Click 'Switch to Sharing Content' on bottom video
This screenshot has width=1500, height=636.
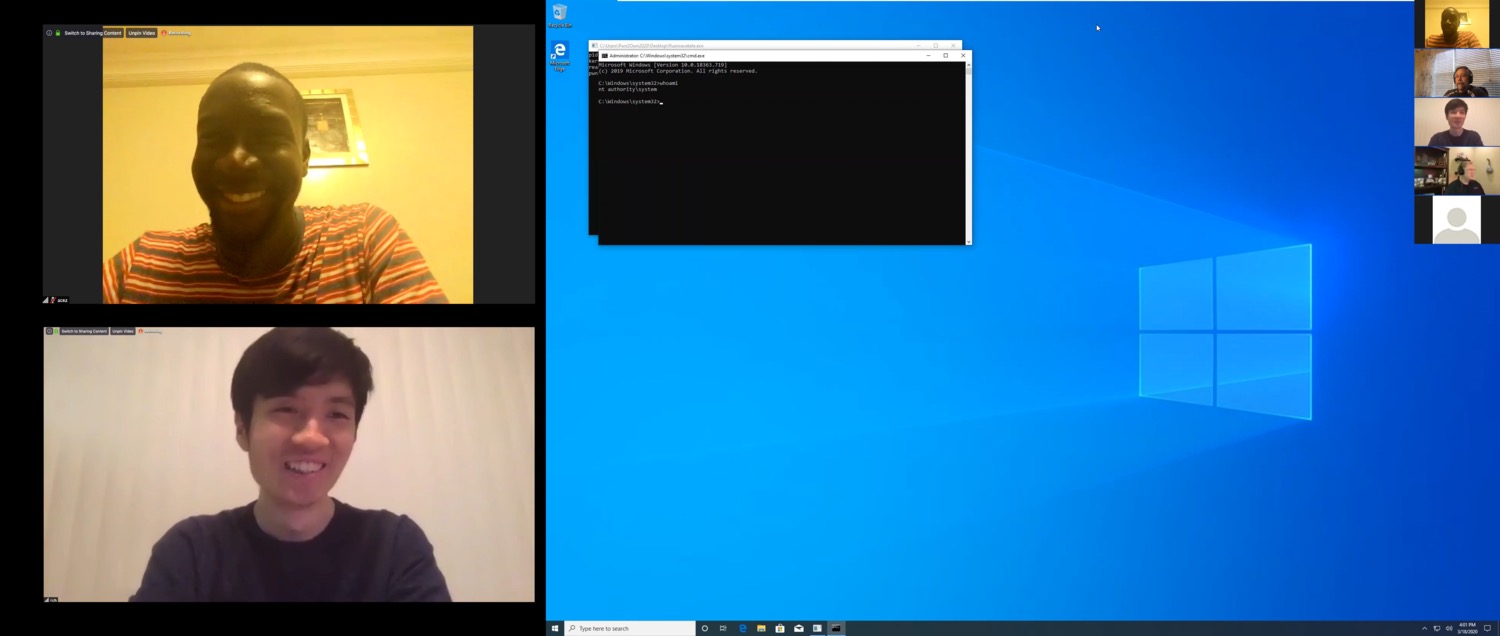[84, 331]
